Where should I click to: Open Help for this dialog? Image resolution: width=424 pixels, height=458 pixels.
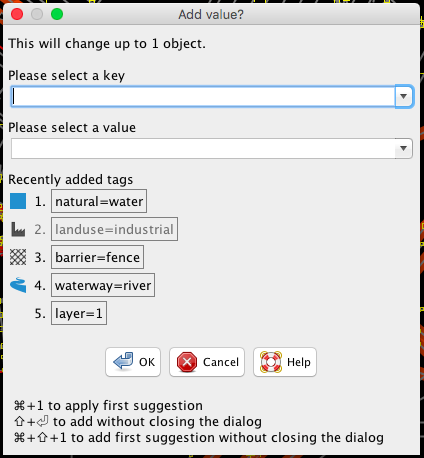[285, 362]
